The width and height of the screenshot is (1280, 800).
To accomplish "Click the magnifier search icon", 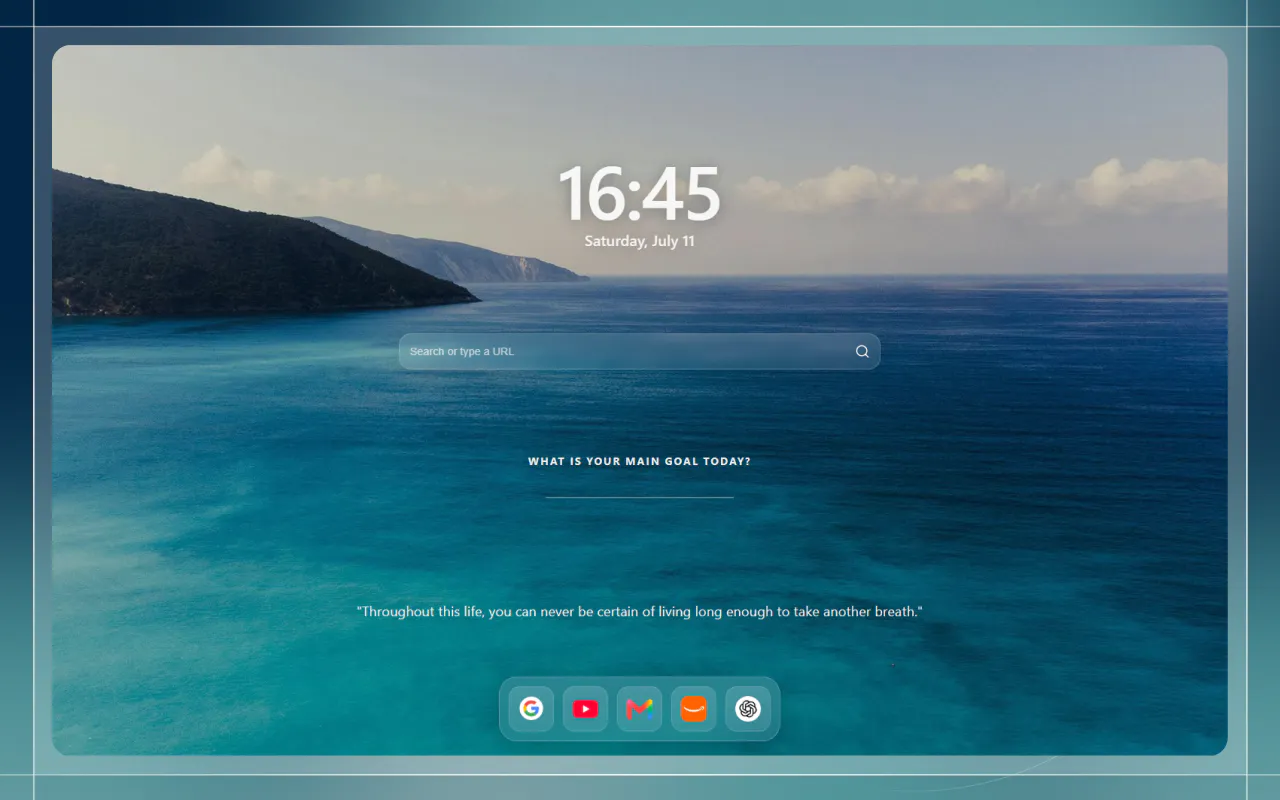I will 862,351.
